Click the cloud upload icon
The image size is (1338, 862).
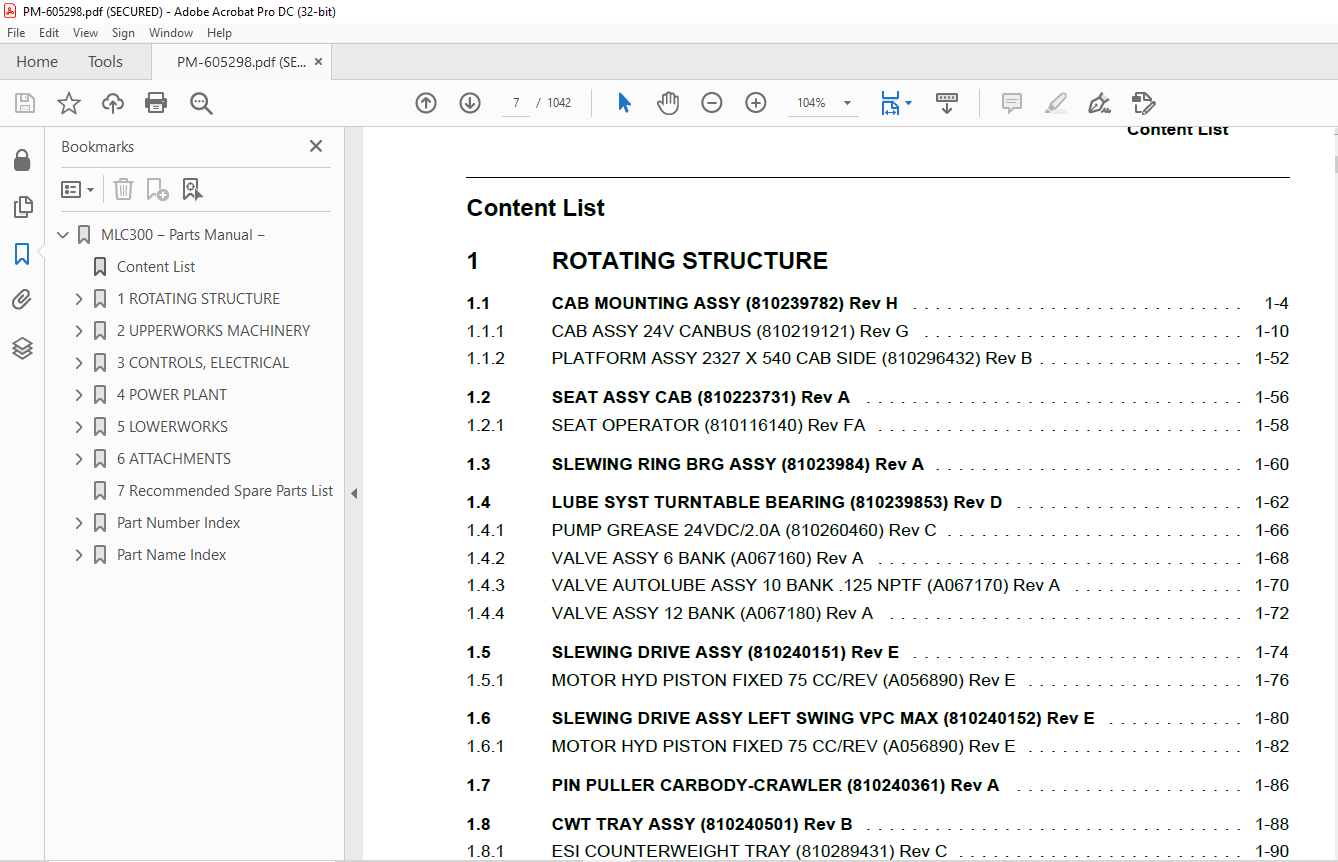[x=113, y=103]
